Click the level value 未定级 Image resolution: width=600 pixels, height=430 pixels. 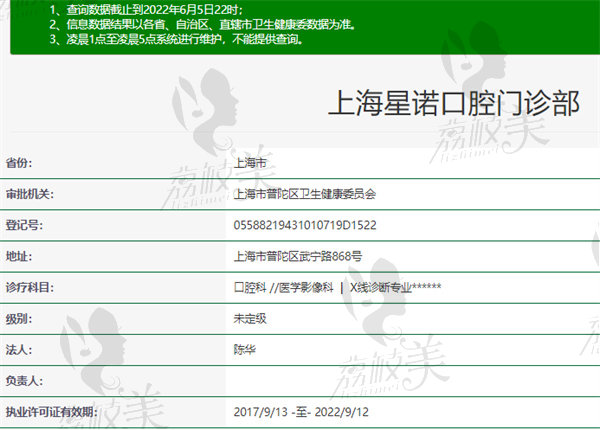[250, 318]
